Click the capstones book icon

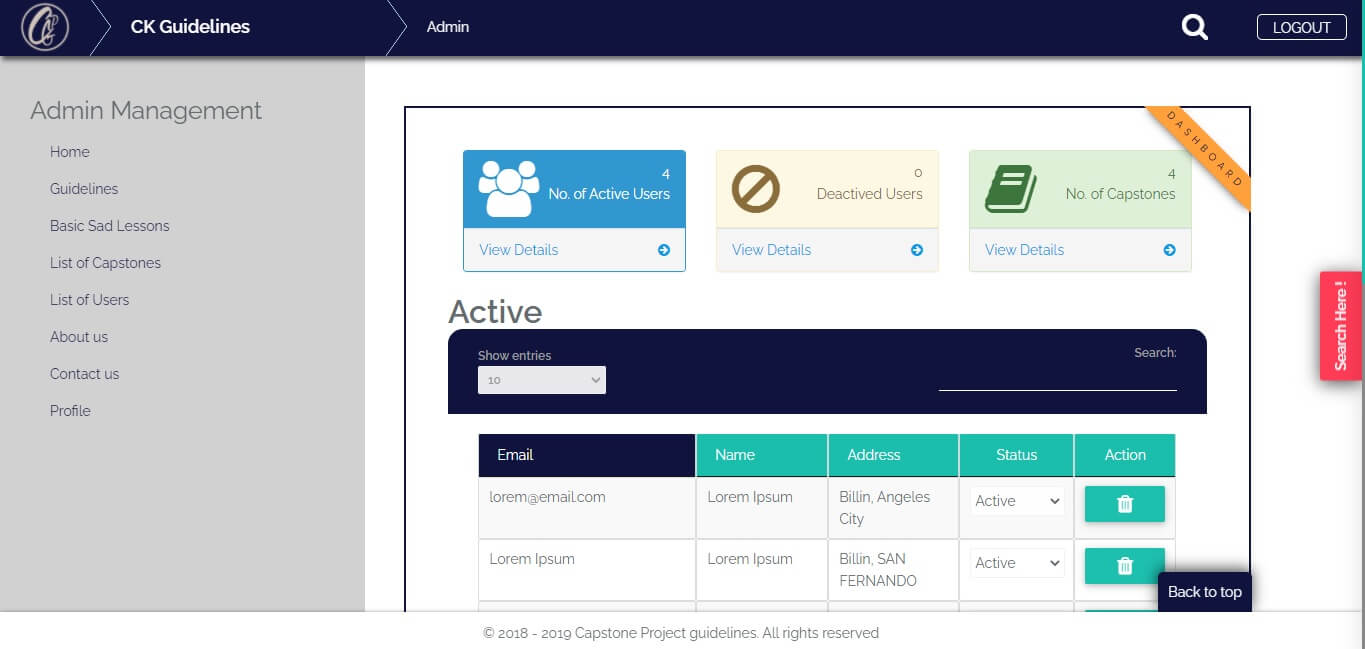1011,189
